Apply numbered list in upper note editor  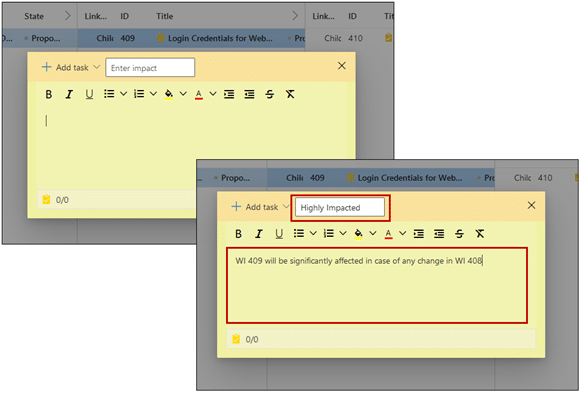(x=139, y=94)
